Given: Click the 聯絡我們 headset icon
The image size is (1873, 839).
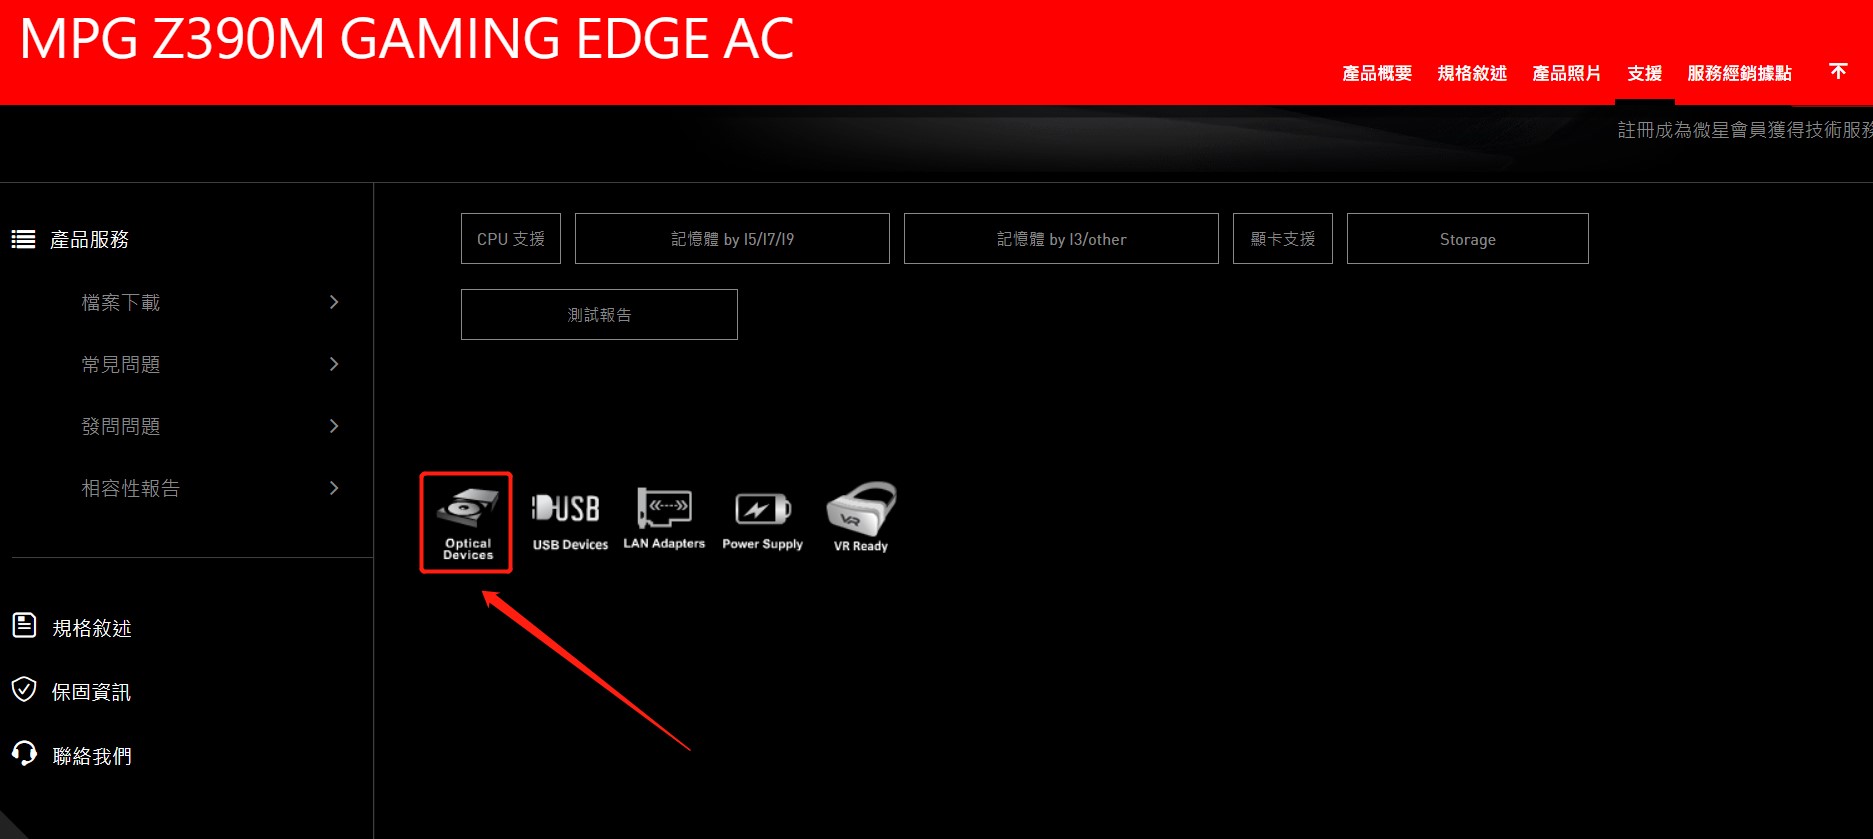Looking at the screenshot, I should [x=24, y=754].
